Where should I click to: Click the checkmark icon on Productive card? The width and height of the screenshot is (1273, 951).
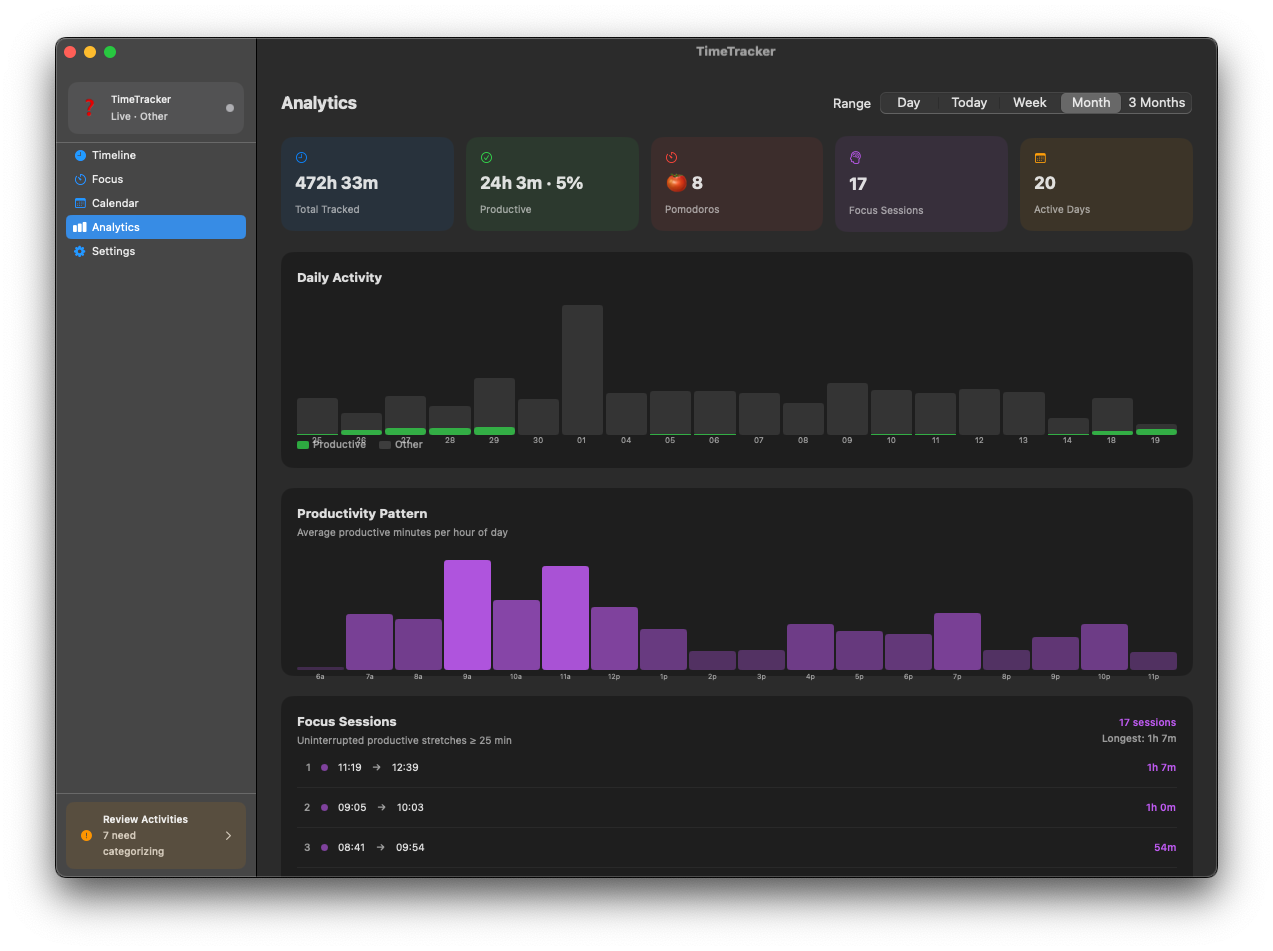coord(486,158)
